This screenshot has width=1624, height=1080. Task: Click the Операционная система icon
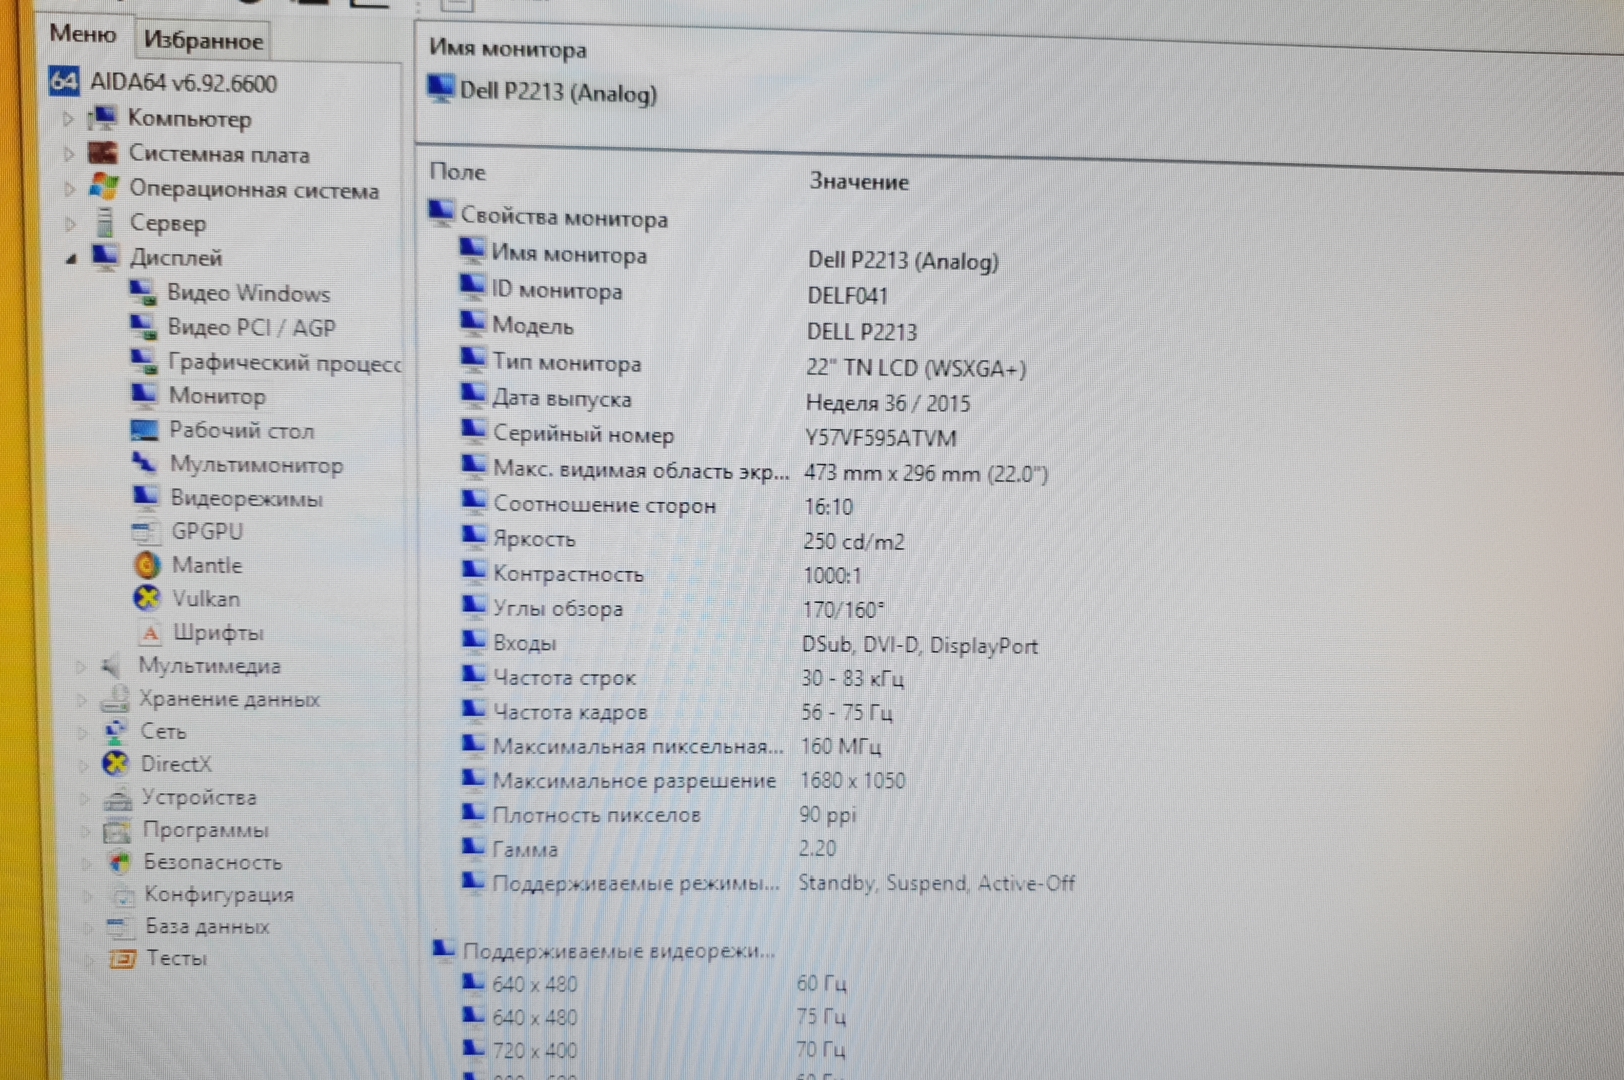point(104,187)
